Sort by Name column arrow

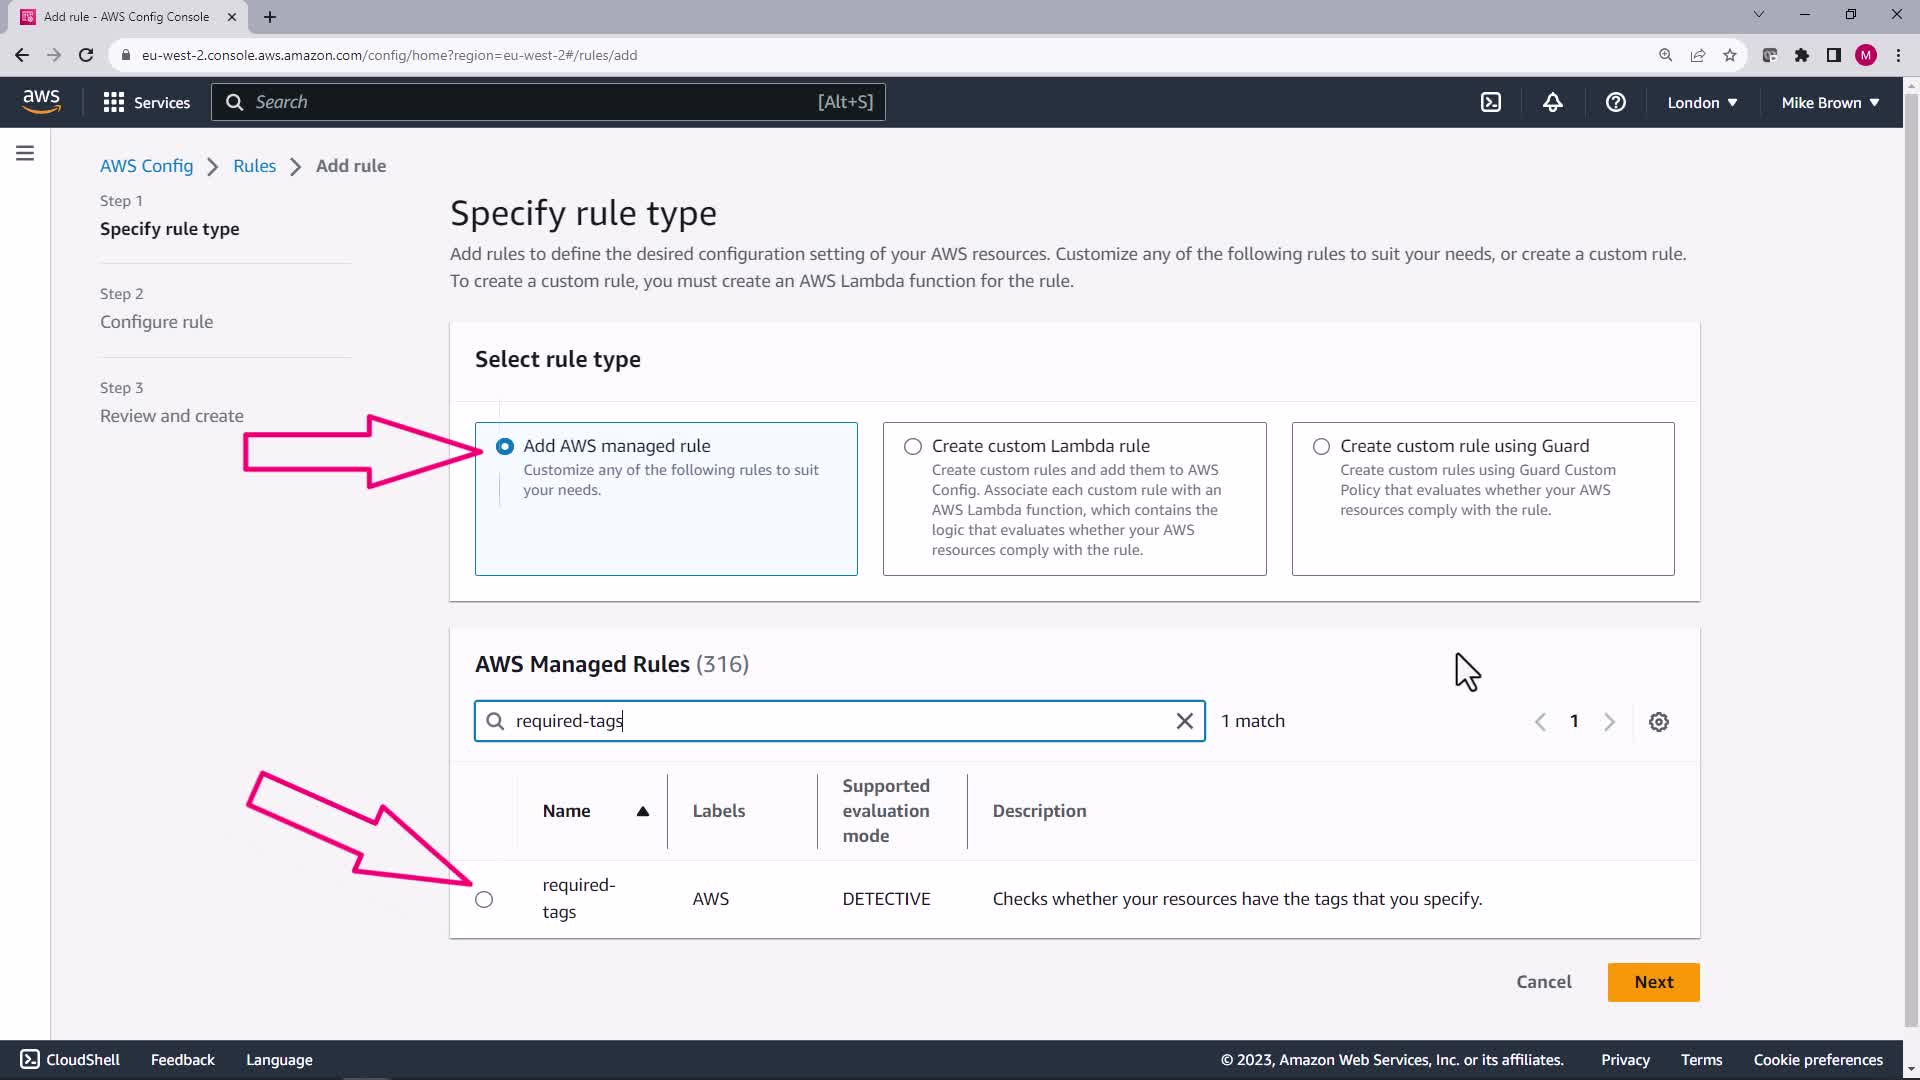point(643,811)
